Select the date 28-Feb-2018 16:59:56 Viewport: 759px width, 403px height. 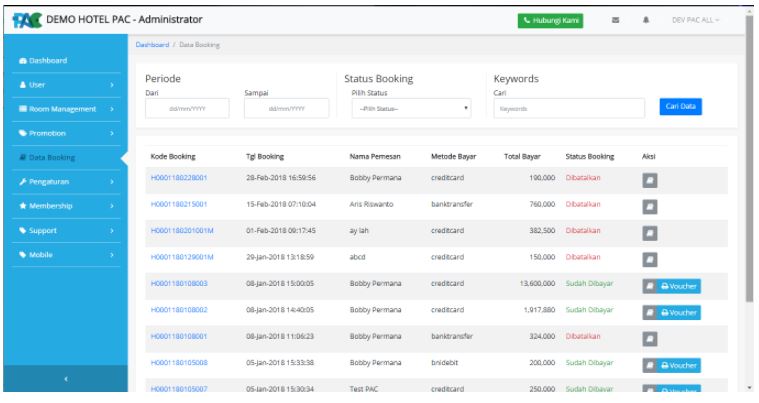(281, 178)
